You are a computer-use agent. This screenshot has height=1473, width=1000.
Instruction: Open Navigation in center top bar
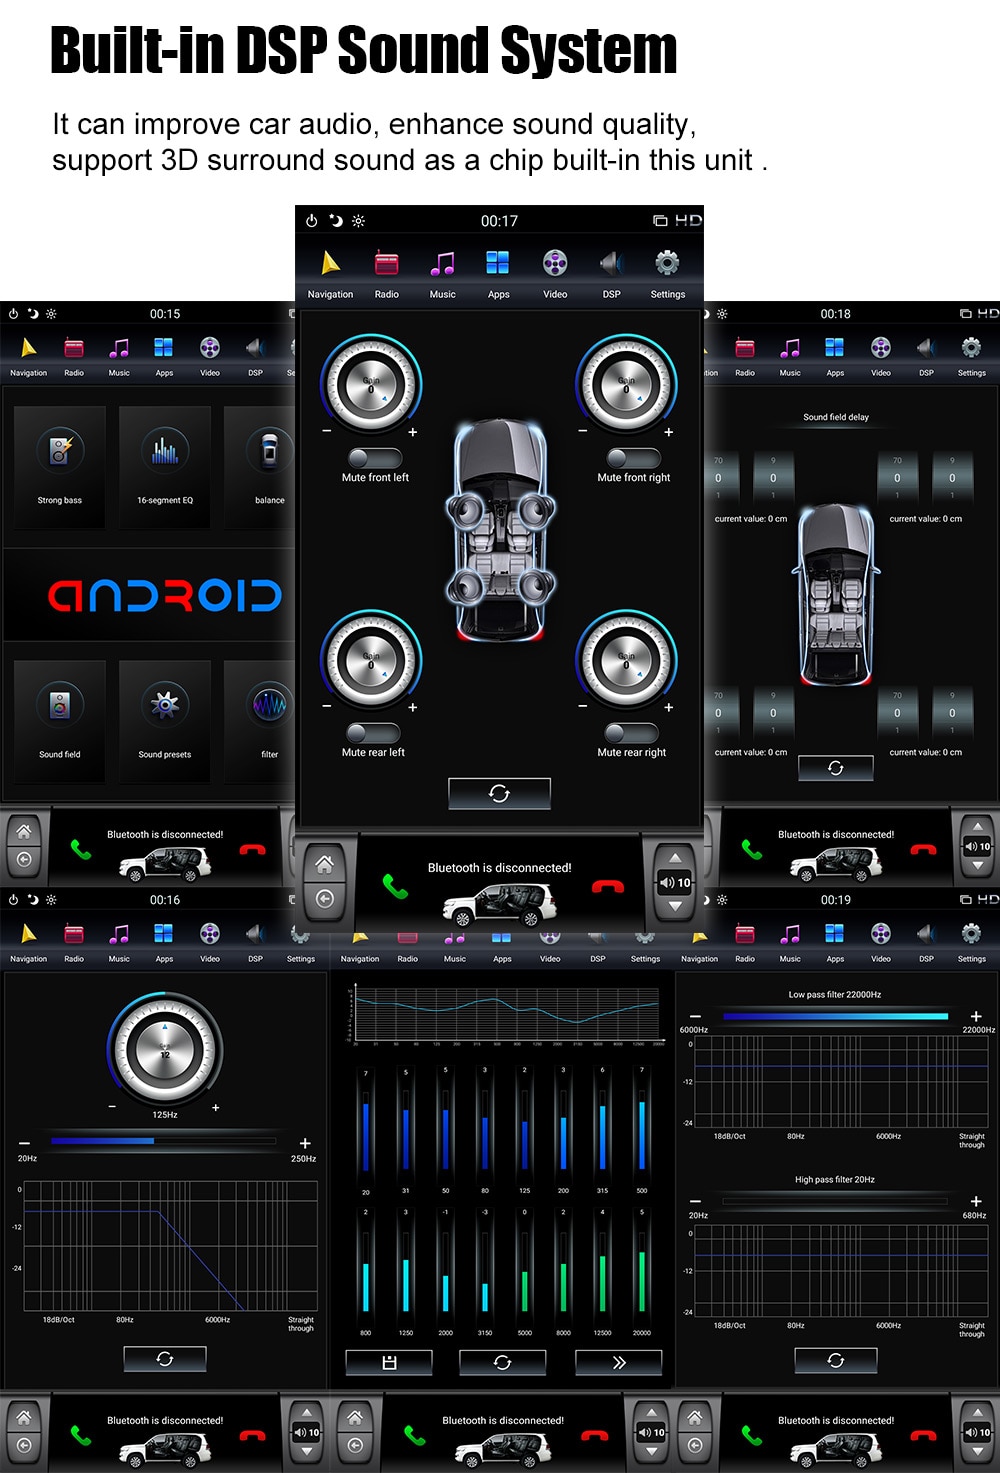click(x=330, y=274)
